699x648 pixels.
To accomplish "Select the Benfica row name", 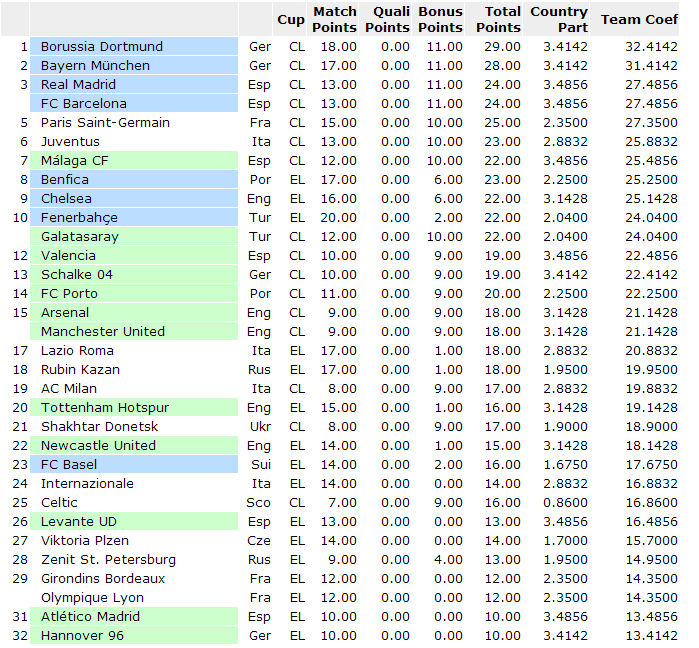I will point(65,180).
